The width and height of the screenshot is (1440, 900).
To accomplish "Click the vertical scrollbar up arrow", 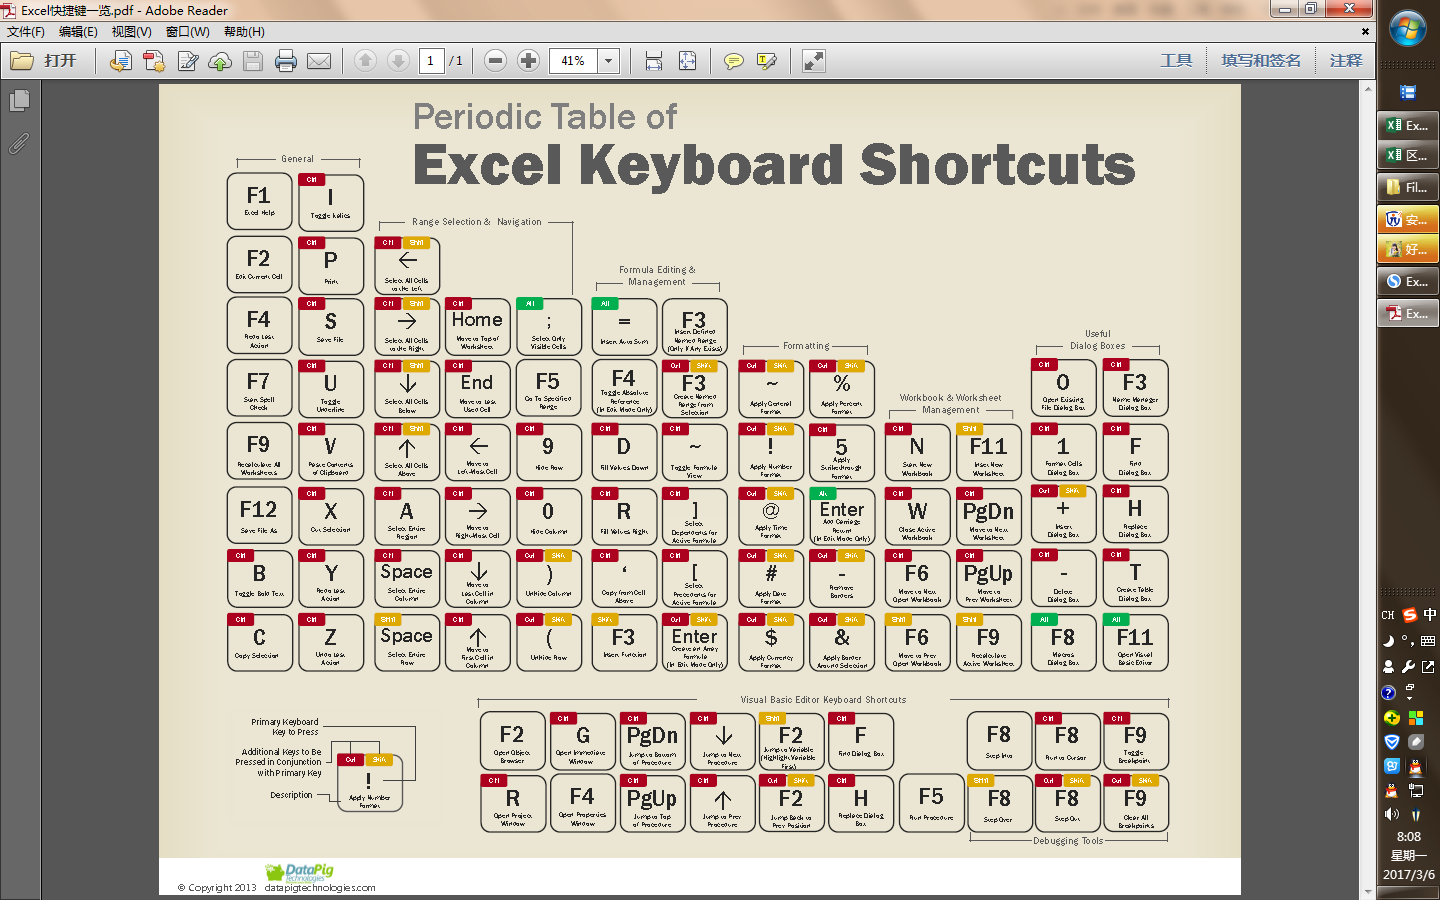I will click(x=1368, y=90).
